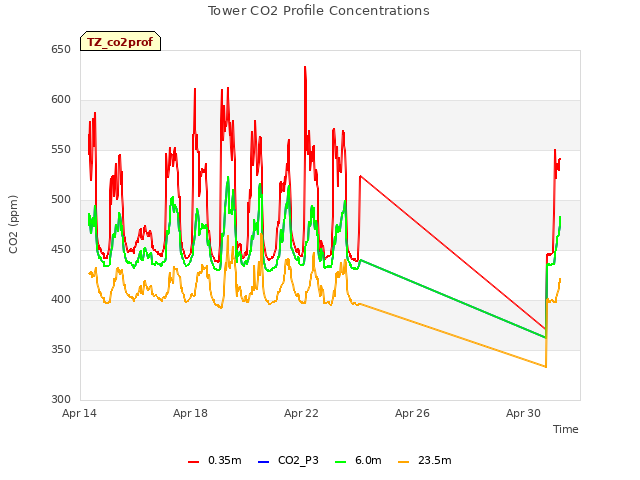Image resolution: width=640 pixels, height=480 pixels.
Task: Toggle the 23.5m series legend entry
Action: click(424, 460)
